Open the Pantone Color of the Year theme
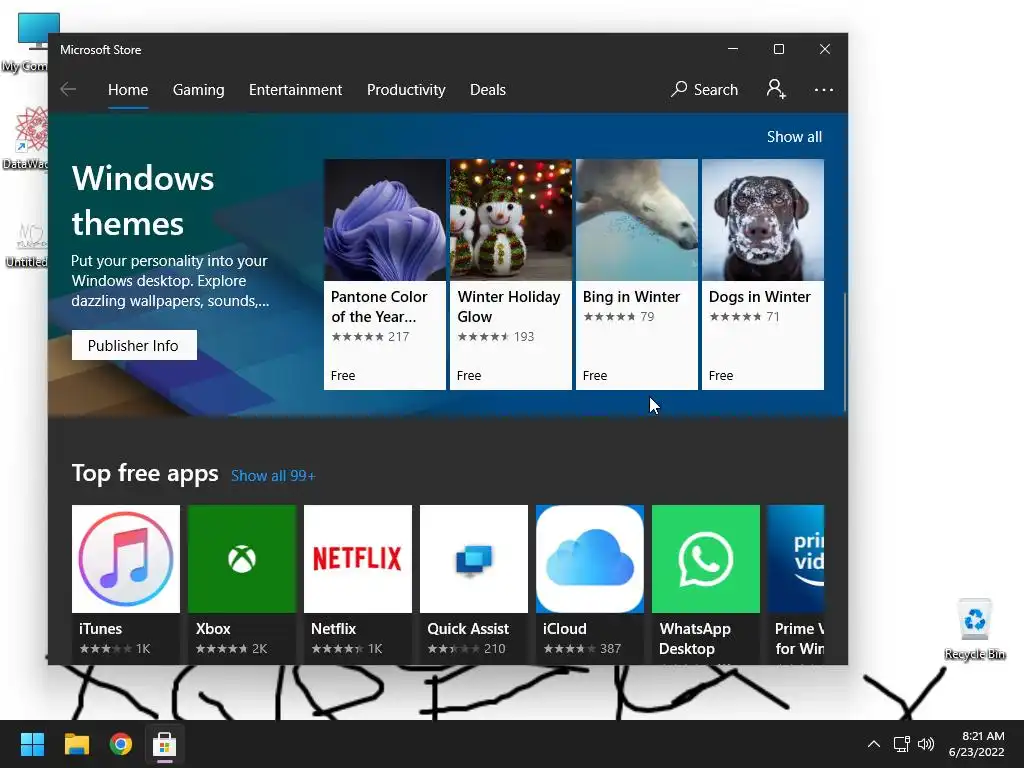The height and width of the screenshot is (768, 1024). click(385, 274)
